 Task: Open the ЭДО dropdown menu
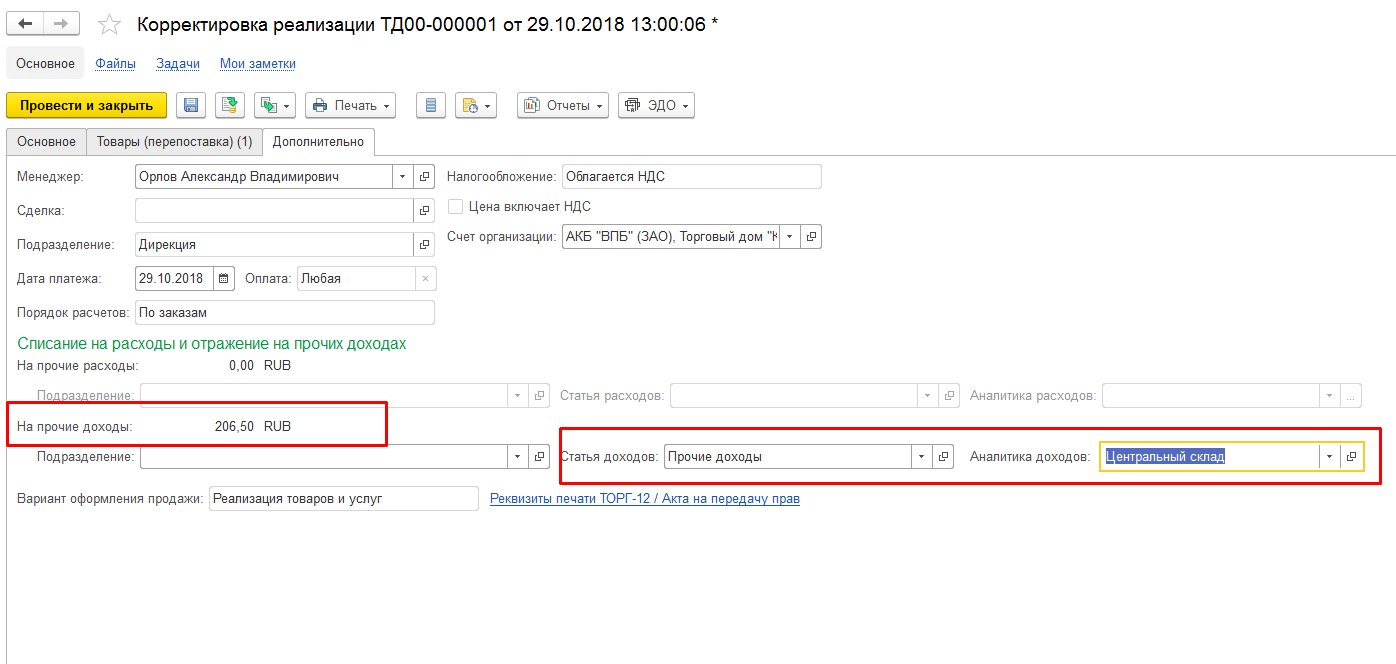[x=656, y=105]
